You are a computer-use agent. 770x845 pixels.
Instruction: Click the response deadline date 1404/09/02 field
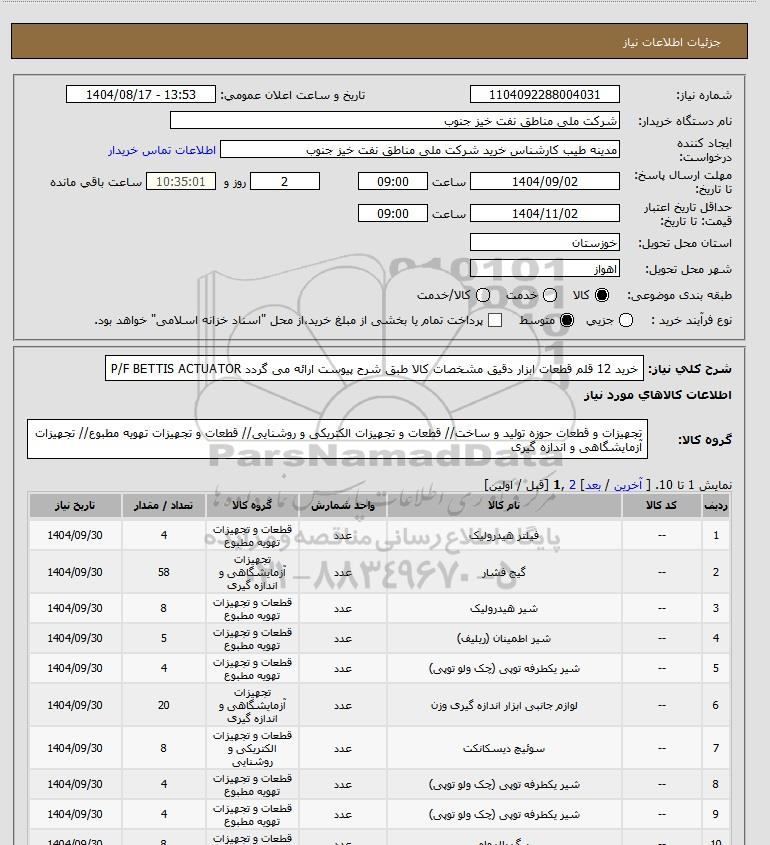click(x=544, y=181)
